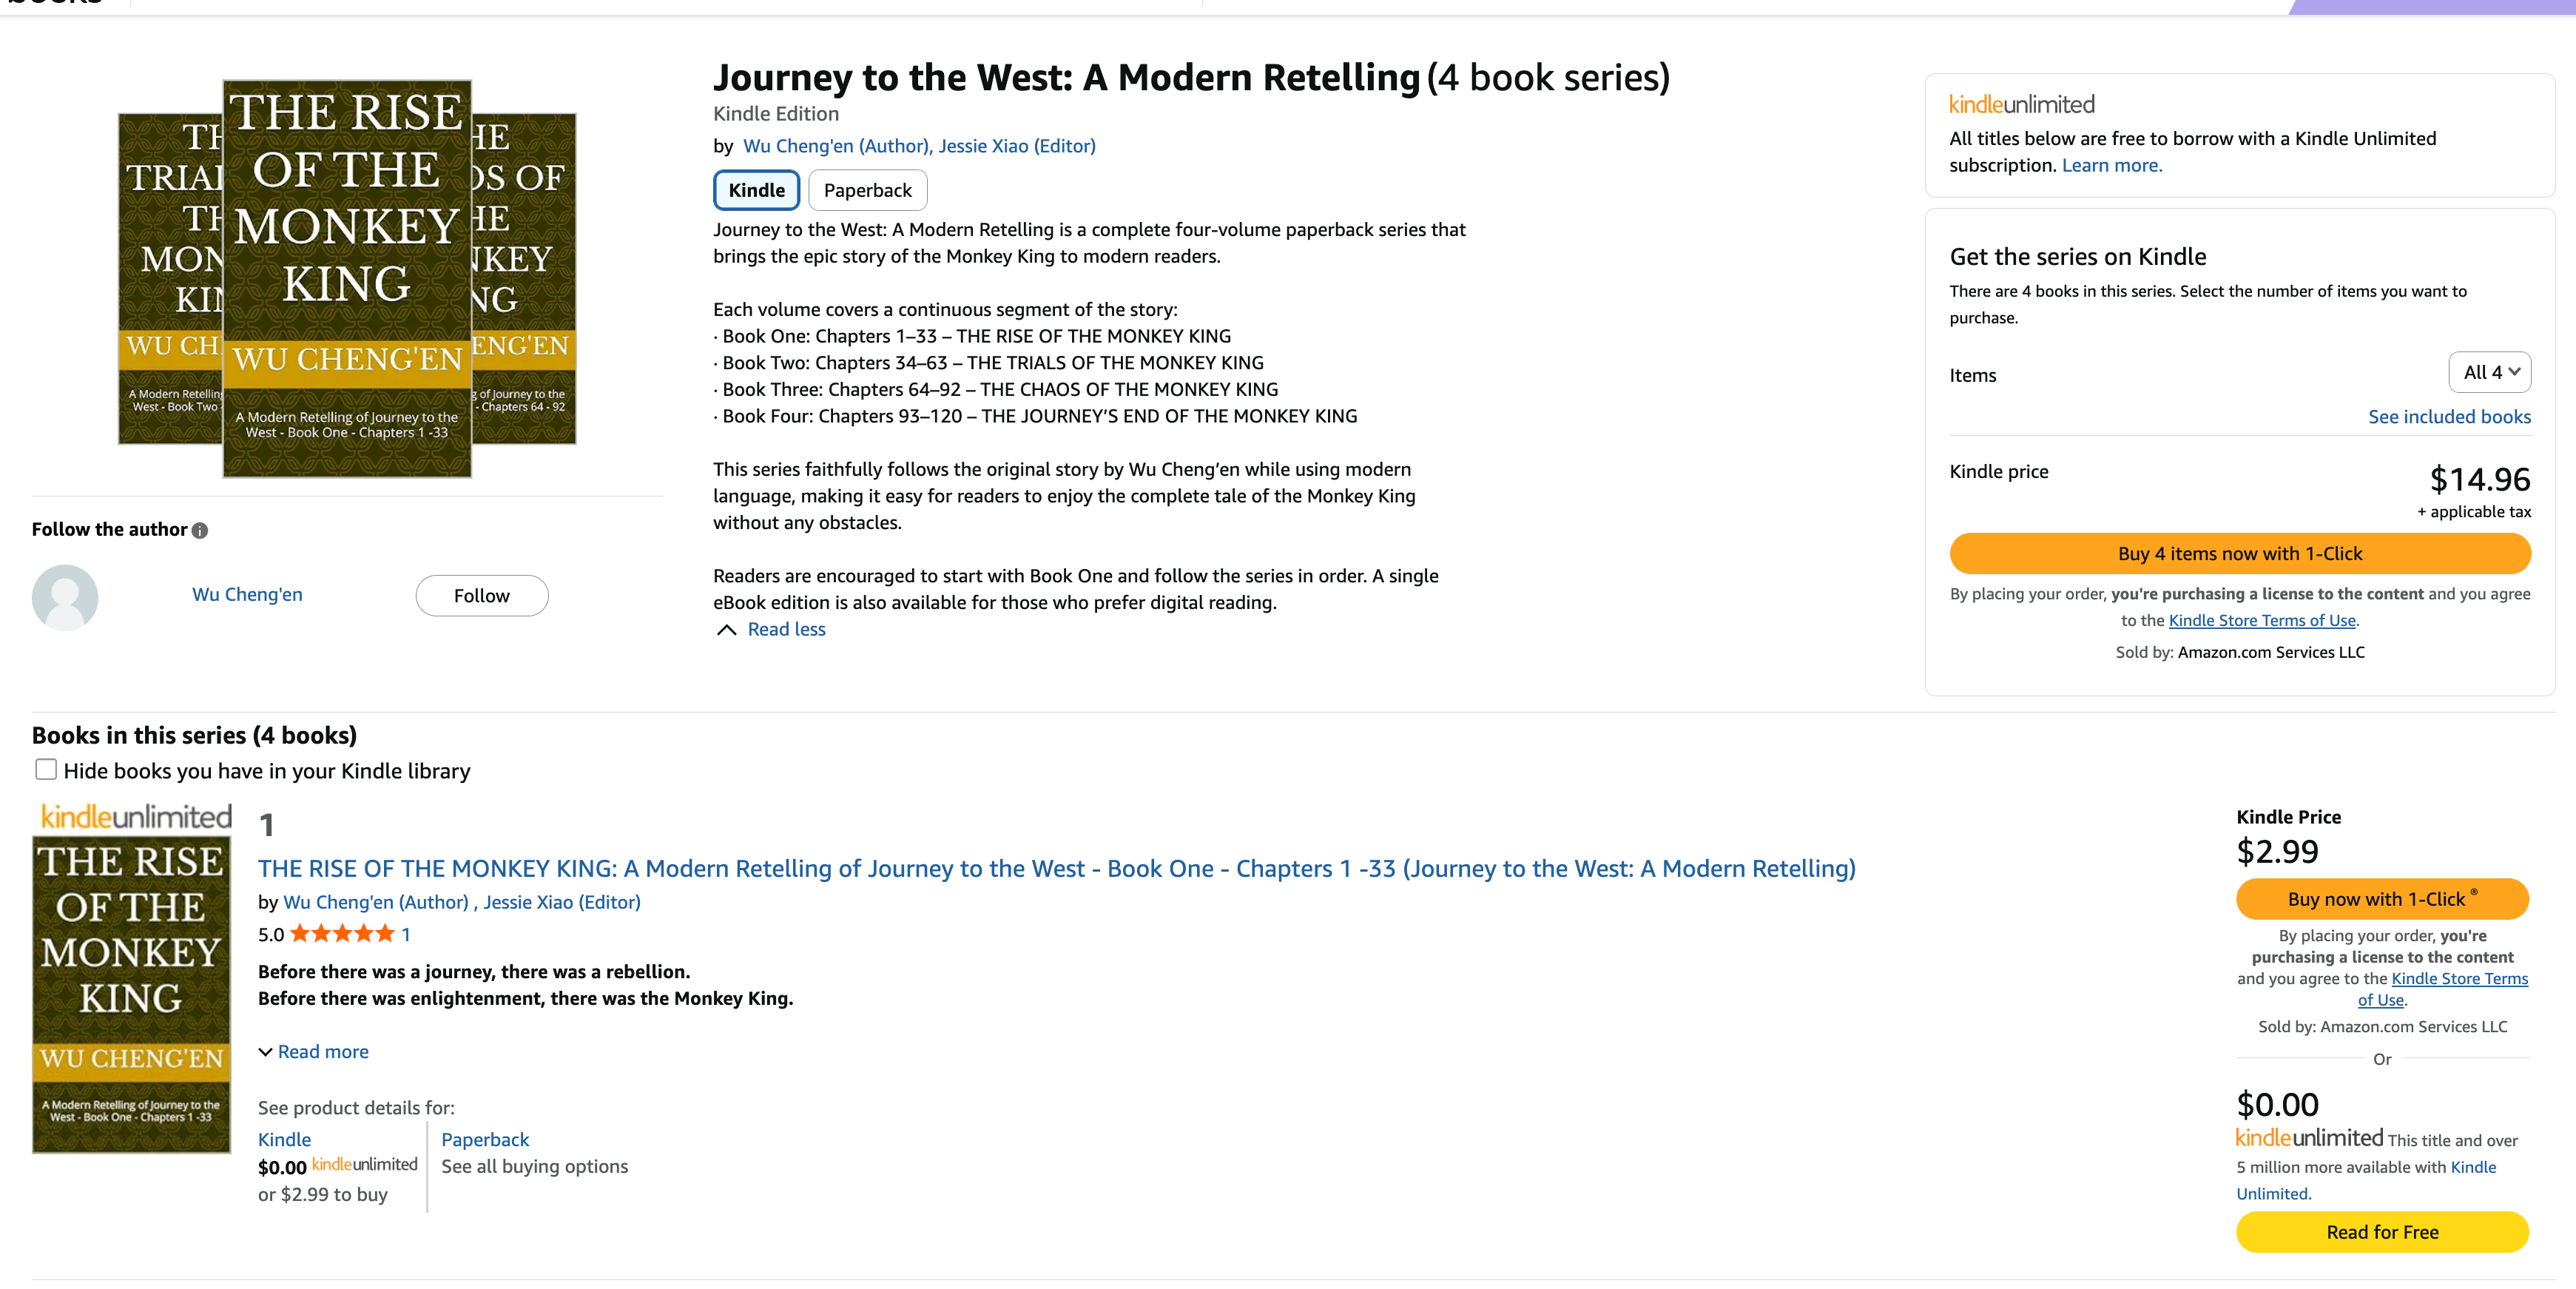Click the five-star rating icons
The width and height of the screenshot is (2576, 1289).
click(x=342, y=934)
